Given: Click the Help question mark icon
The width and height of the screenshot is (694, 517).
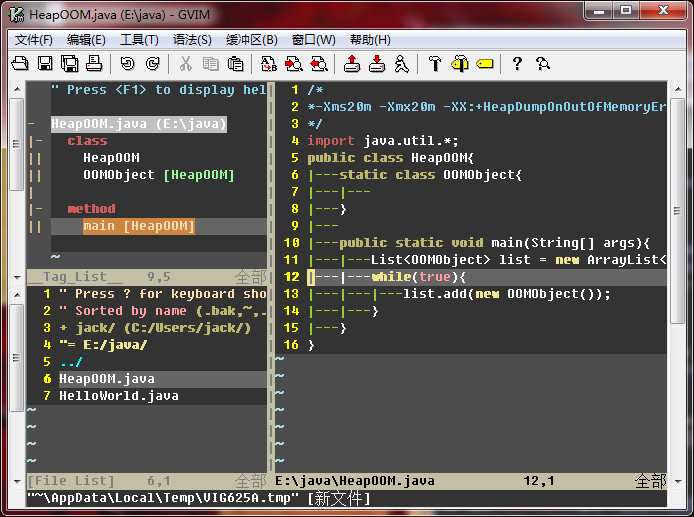Looking at the screenshot, I should tap(517, 64).
